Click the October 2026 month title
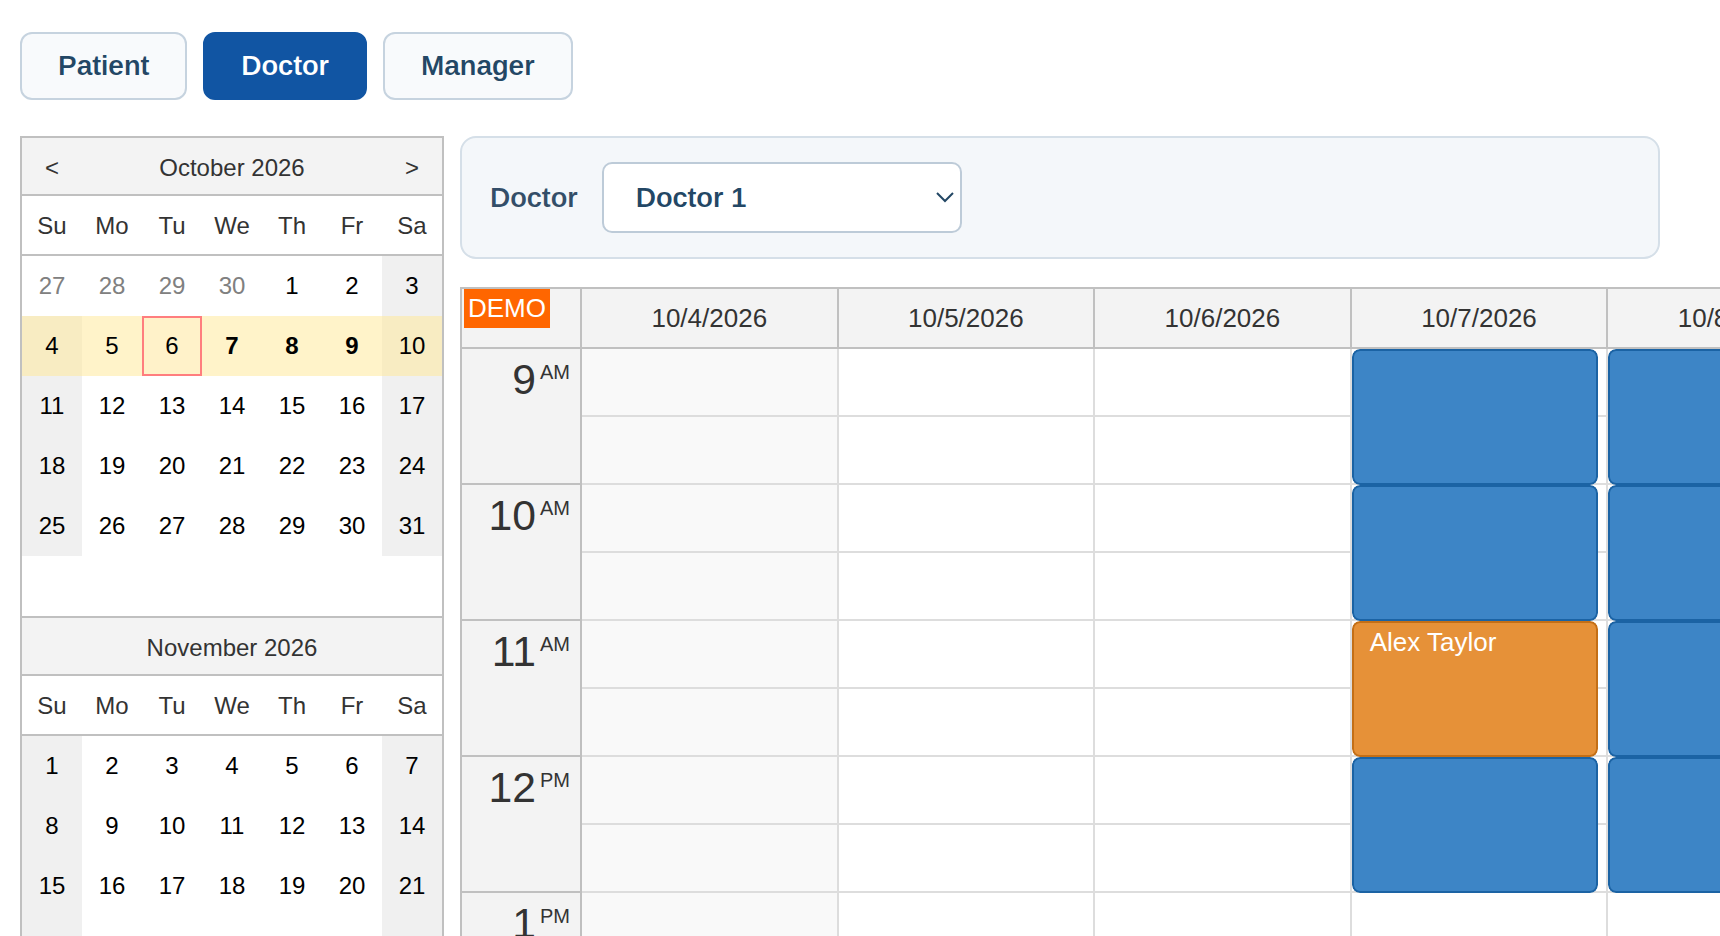 [x=232, y=168]
